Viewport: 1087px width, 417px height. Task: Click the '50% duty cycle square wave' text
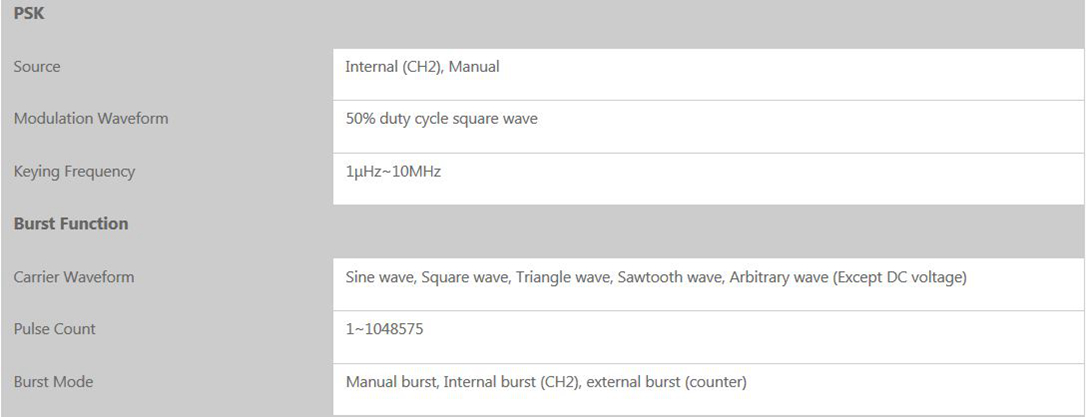point(441,119)
